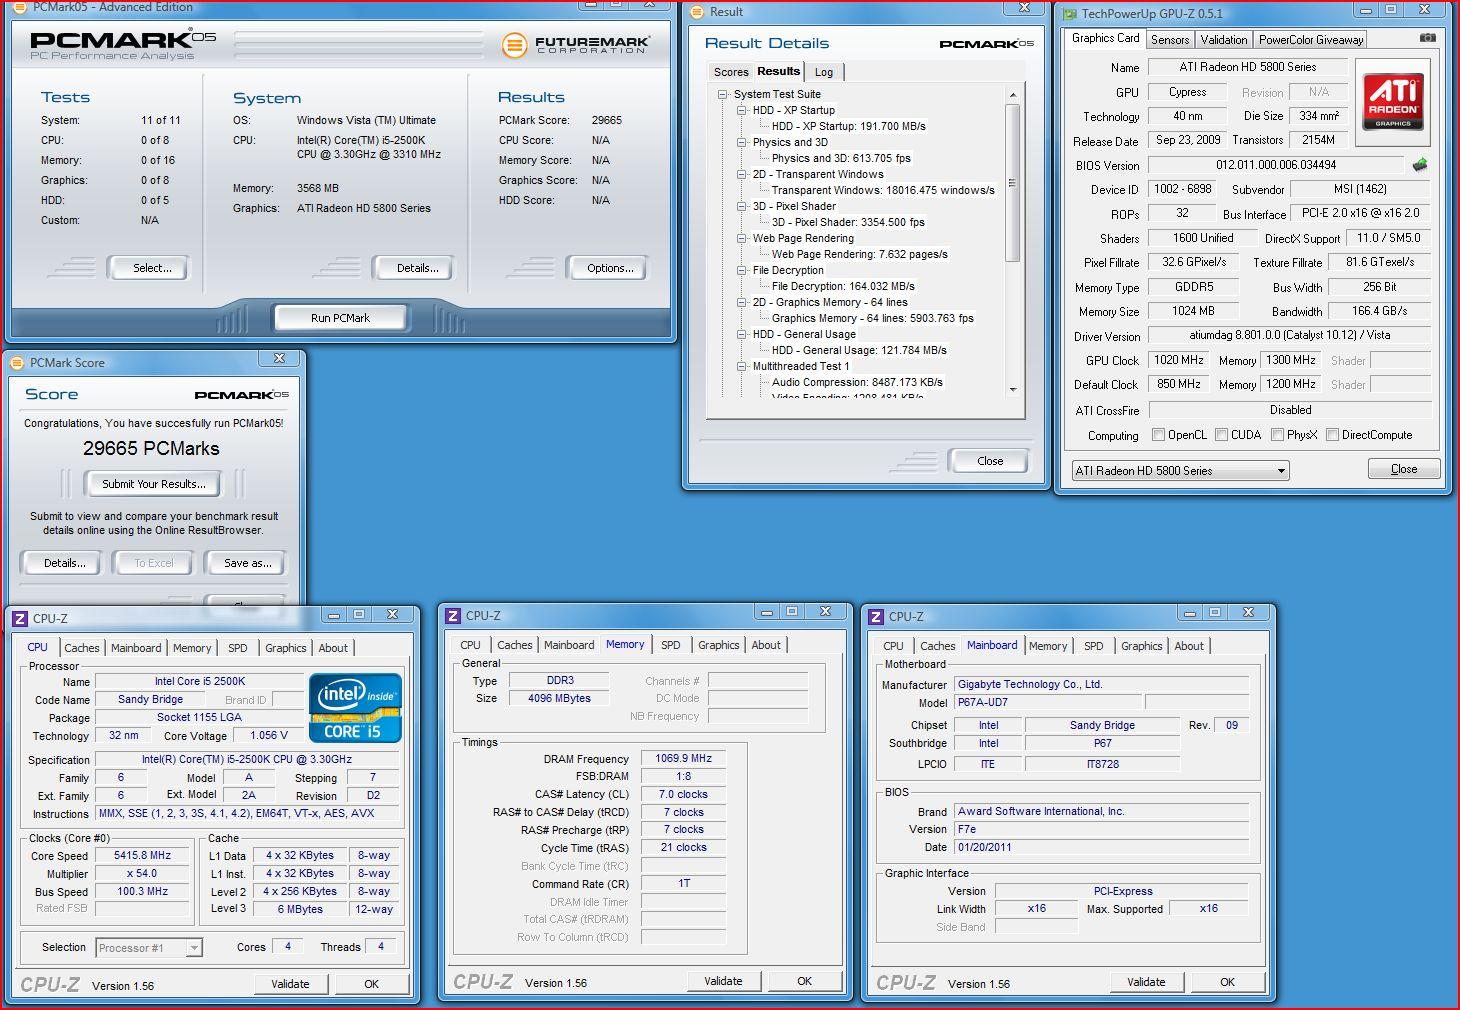This screenshot has width=1460, height=1010.
Task: Click the Result window title icon
Action: pyautogui.click(x=698, y=12)
